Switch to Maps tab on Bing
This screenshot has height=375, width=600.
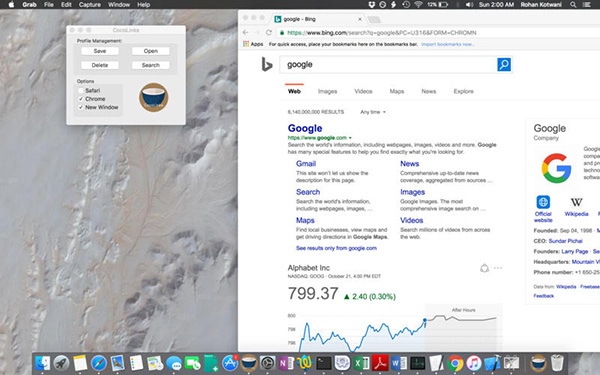pos(397,91)
